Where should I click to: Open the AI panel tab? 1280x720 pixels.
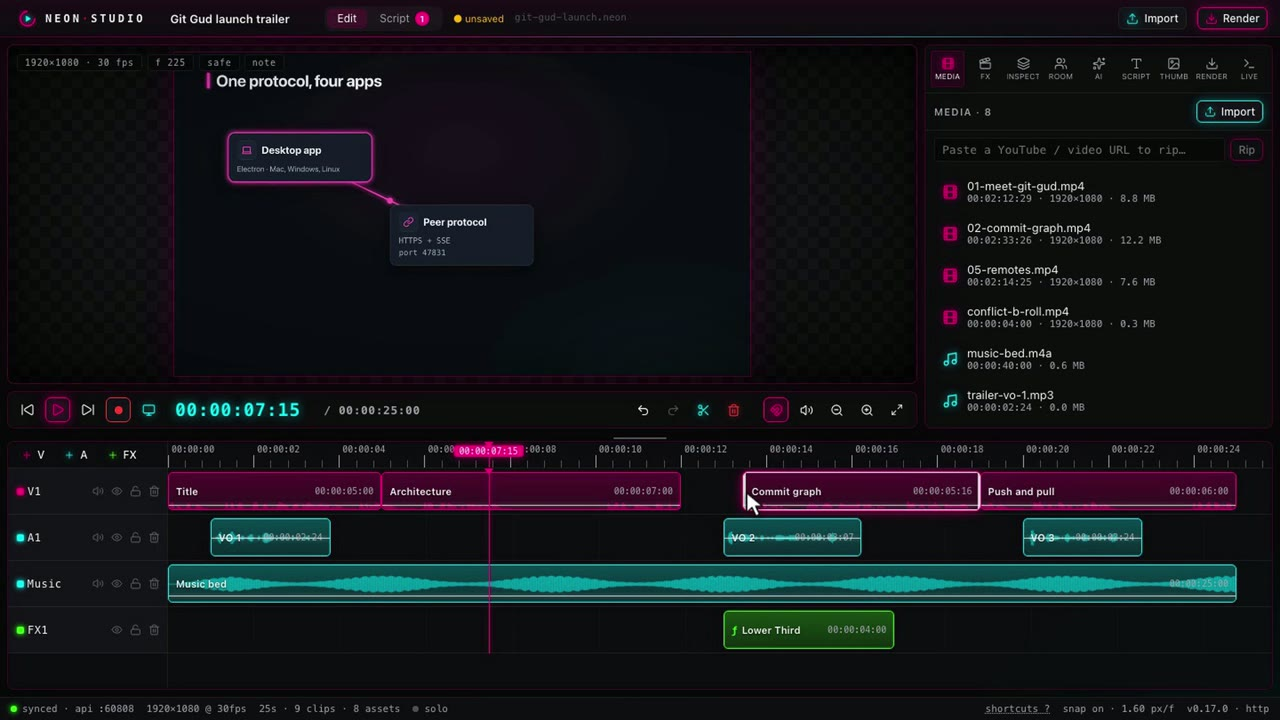coord(1098,68)
